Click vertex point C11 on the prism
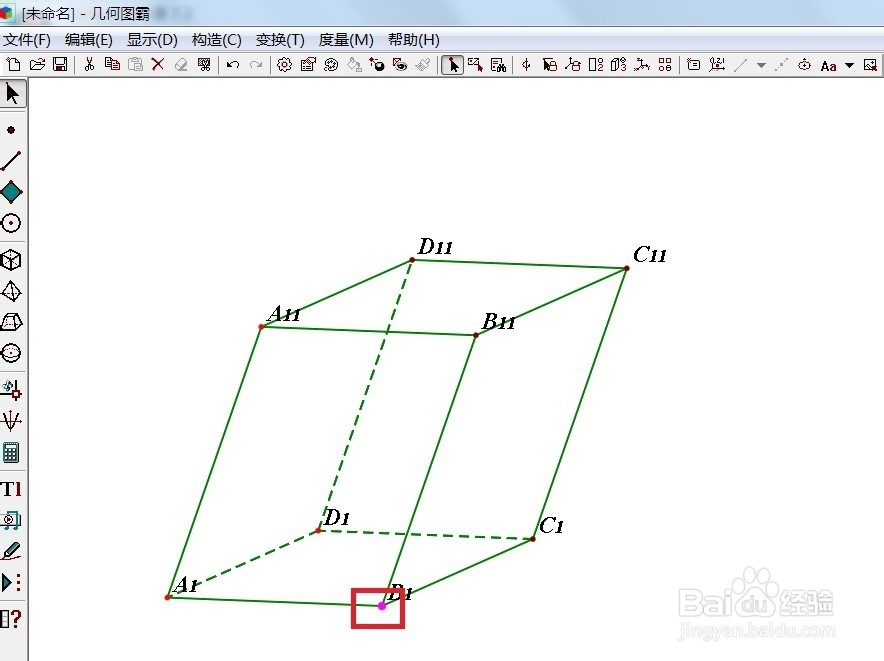Viewport: 884px width, 661px height. click(x=626, y=268)
